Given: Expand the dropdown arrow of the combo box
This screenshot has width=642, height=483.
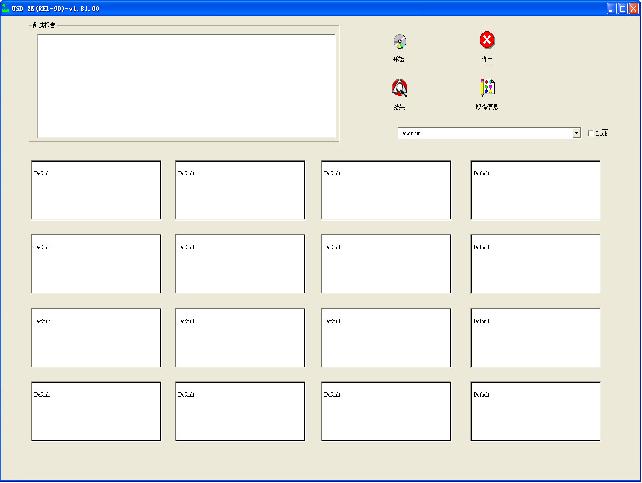Looking at the screenshot, I should click(x=577, y=133).
